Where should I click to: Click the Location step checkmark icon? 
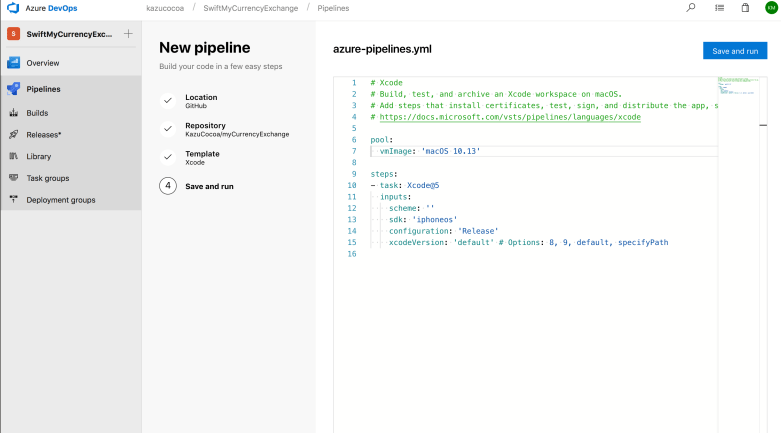[x=168, y=101]
